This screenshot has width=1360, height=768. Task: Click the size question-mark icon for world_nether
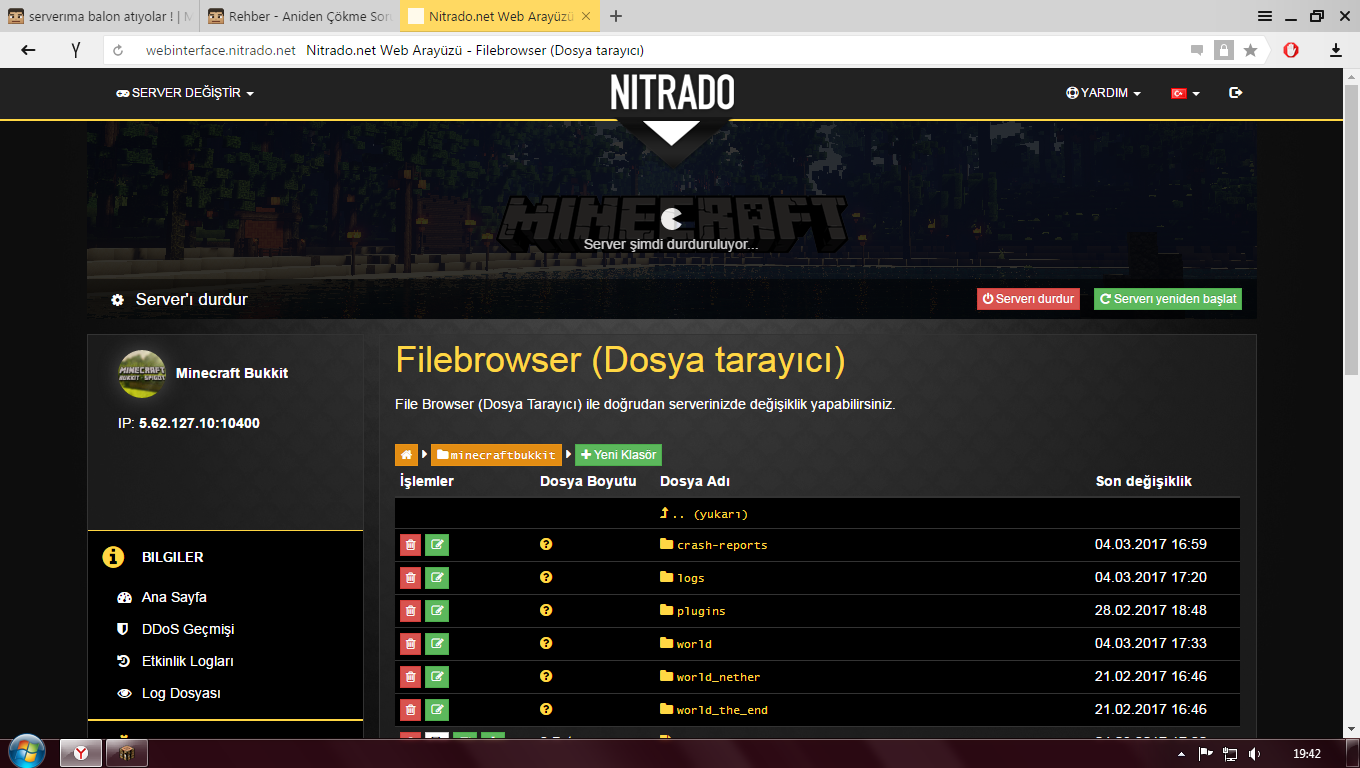546,676
